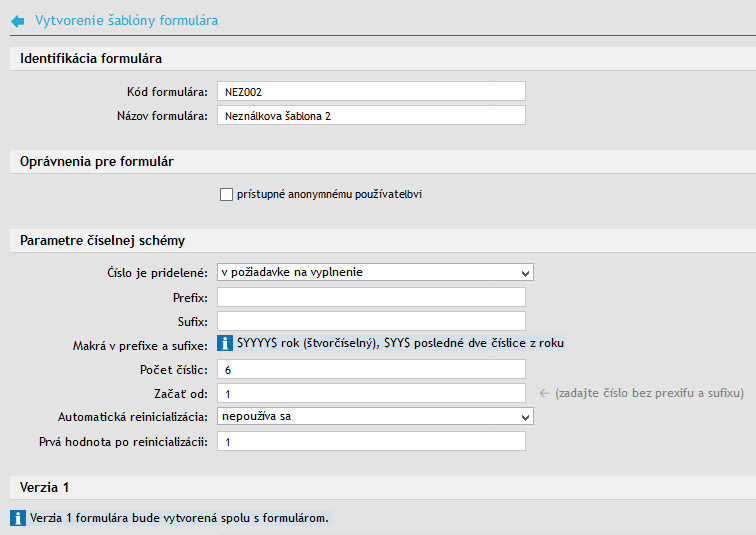Click the 'Sufix' text field
The height and width of the screenshot is (535, 756).
[x=370, y=321]
